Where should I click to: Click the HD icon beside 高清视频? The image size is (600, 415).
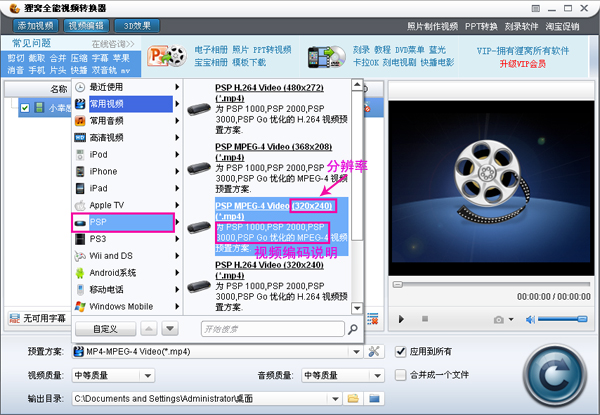point(80,138)
